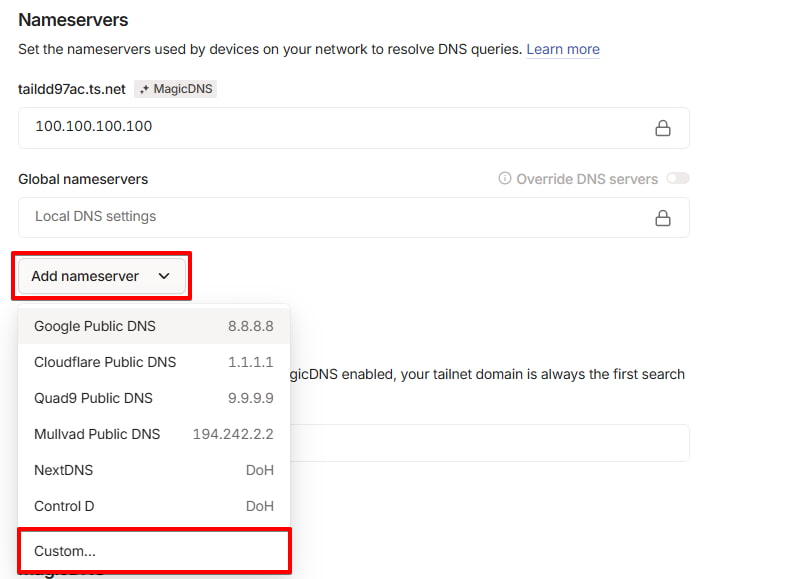The height and width of the screenshot is (579, 794).
Task: Click the Override DNS servers label
Action: point(587,179)
